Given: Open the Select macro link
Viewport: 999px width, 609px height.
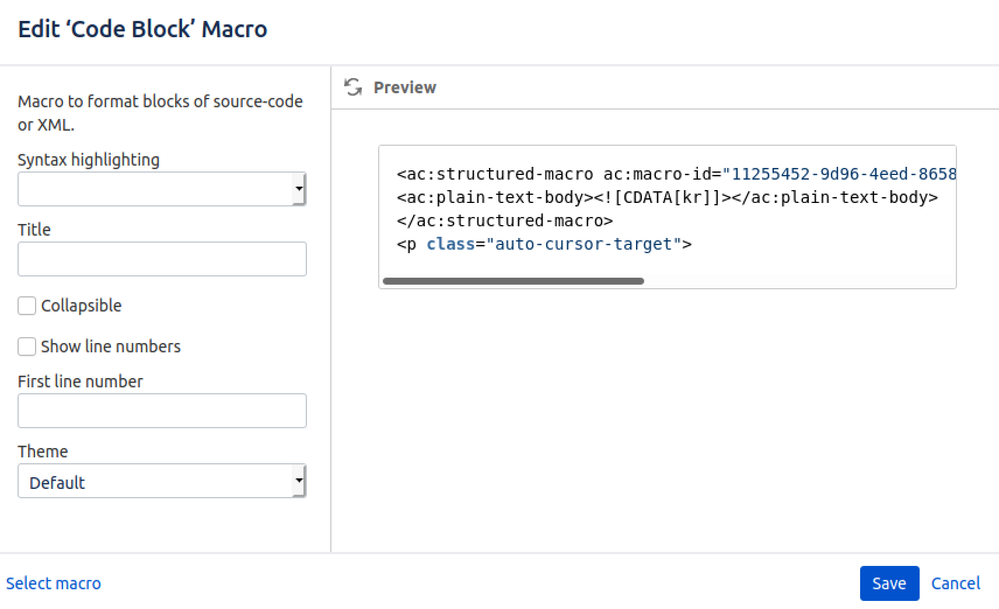Looking at the screenshot, I should coord(53,583).
